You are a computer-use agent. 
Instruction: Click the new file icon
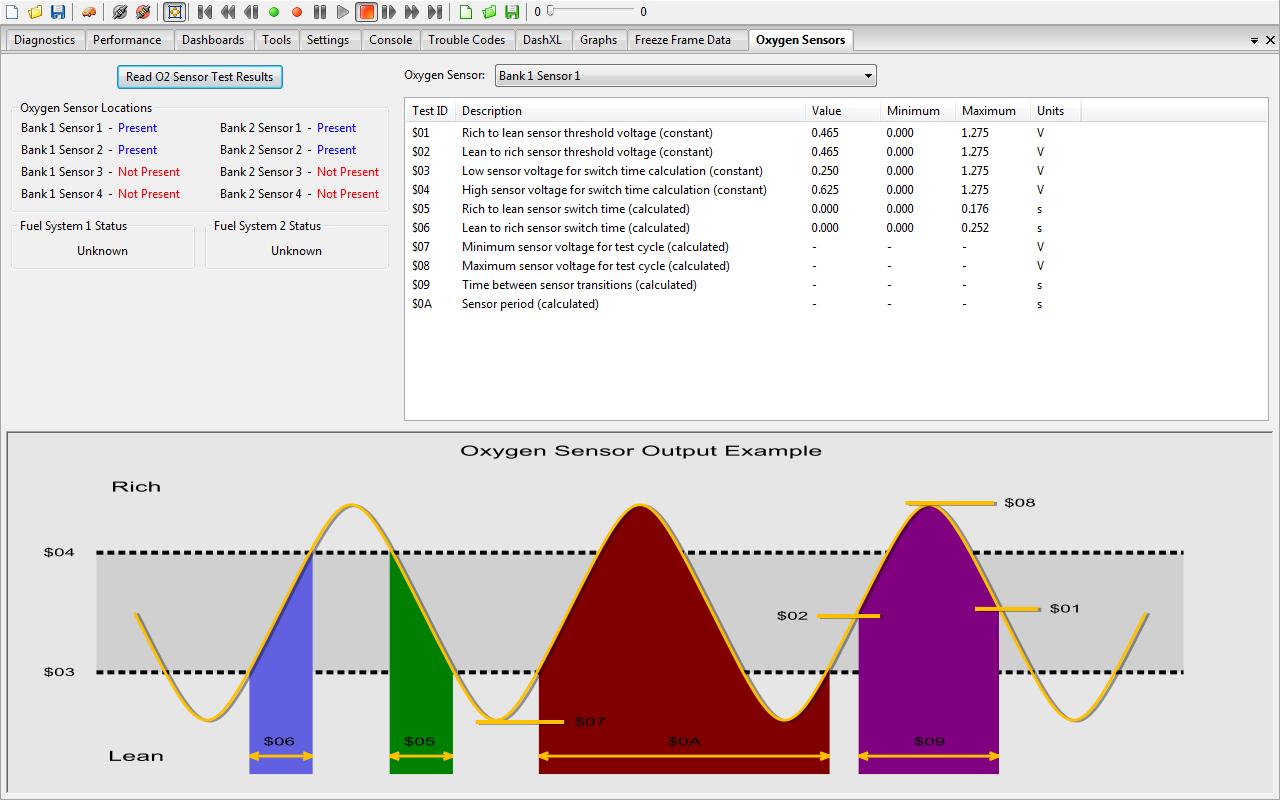(12, 12)
